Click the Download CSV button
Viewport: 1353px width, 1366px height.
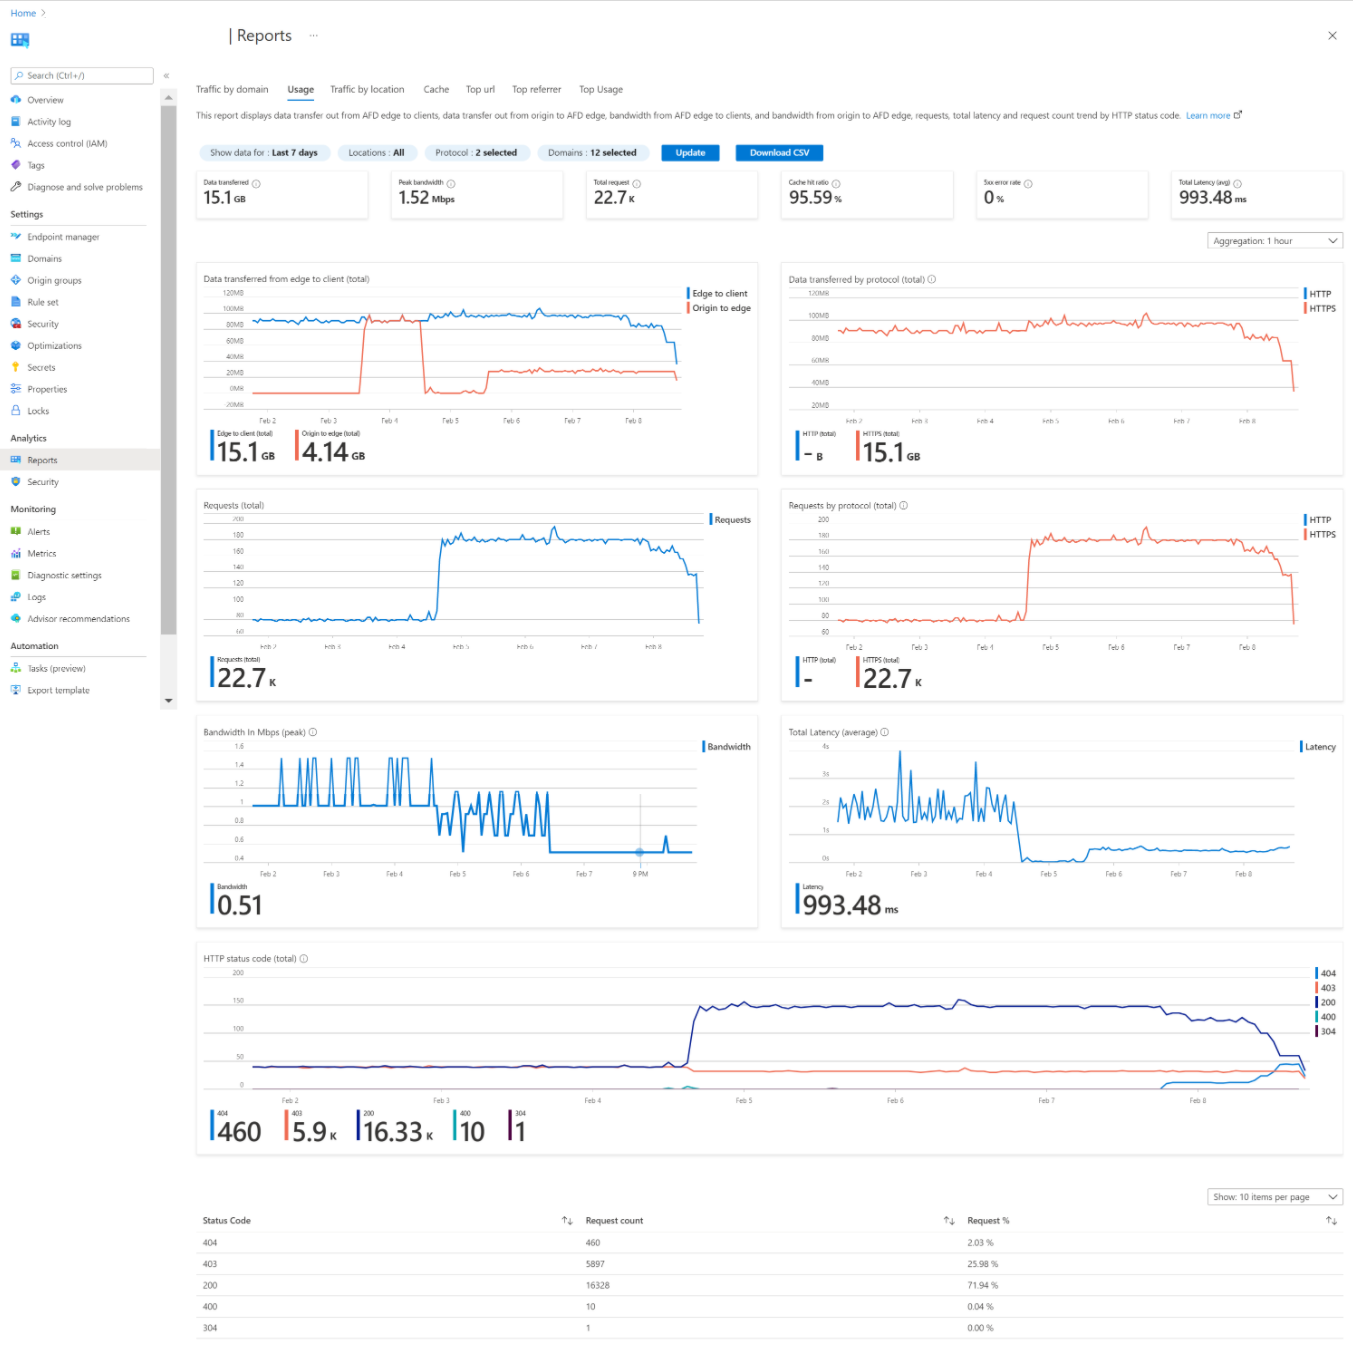[x=779, y=153]
